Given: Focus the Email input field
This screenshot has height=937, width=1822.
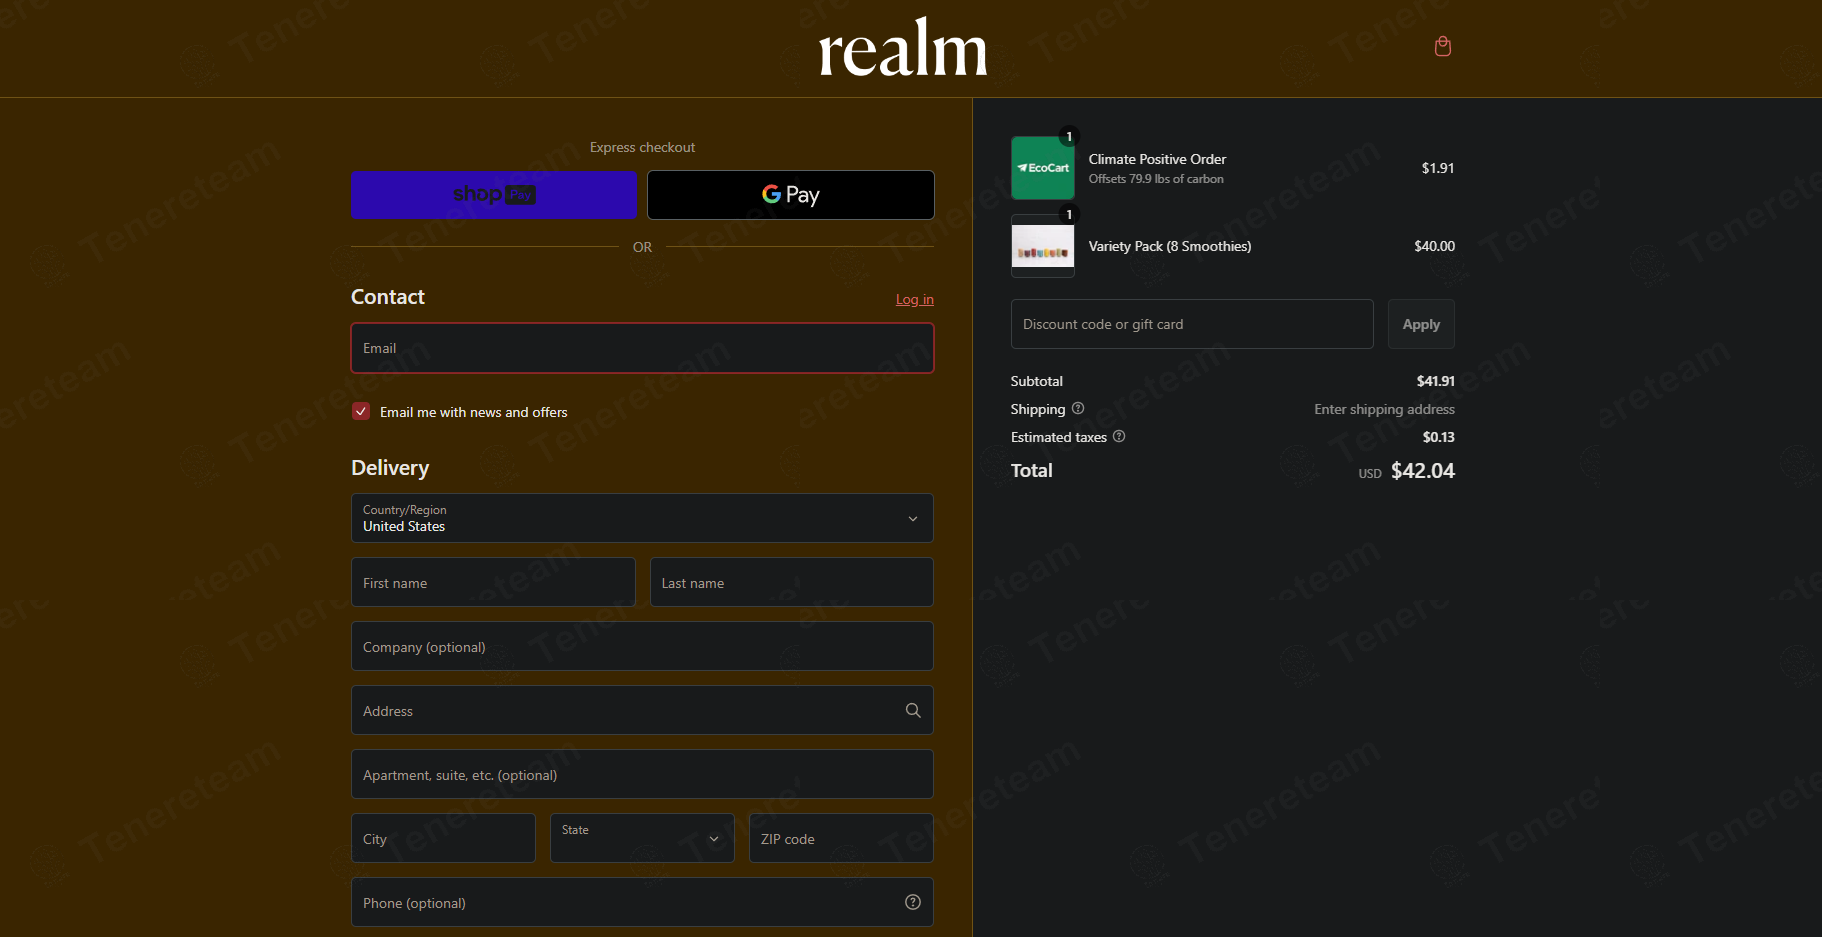Looking at the screenshot, I should click(x=642, y=348).
